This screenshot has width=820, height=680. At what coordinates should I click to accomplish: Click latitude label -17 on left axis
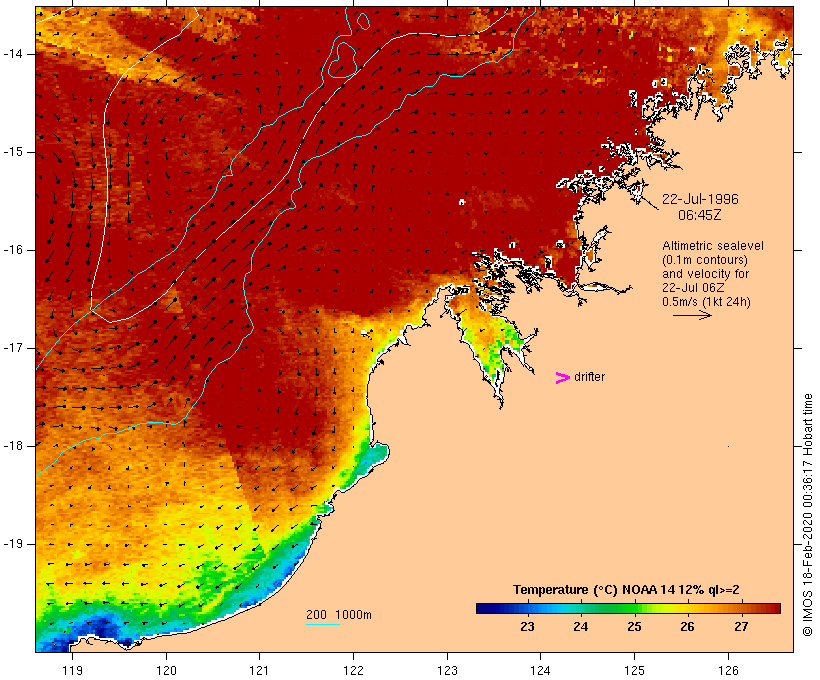point(12,348)
